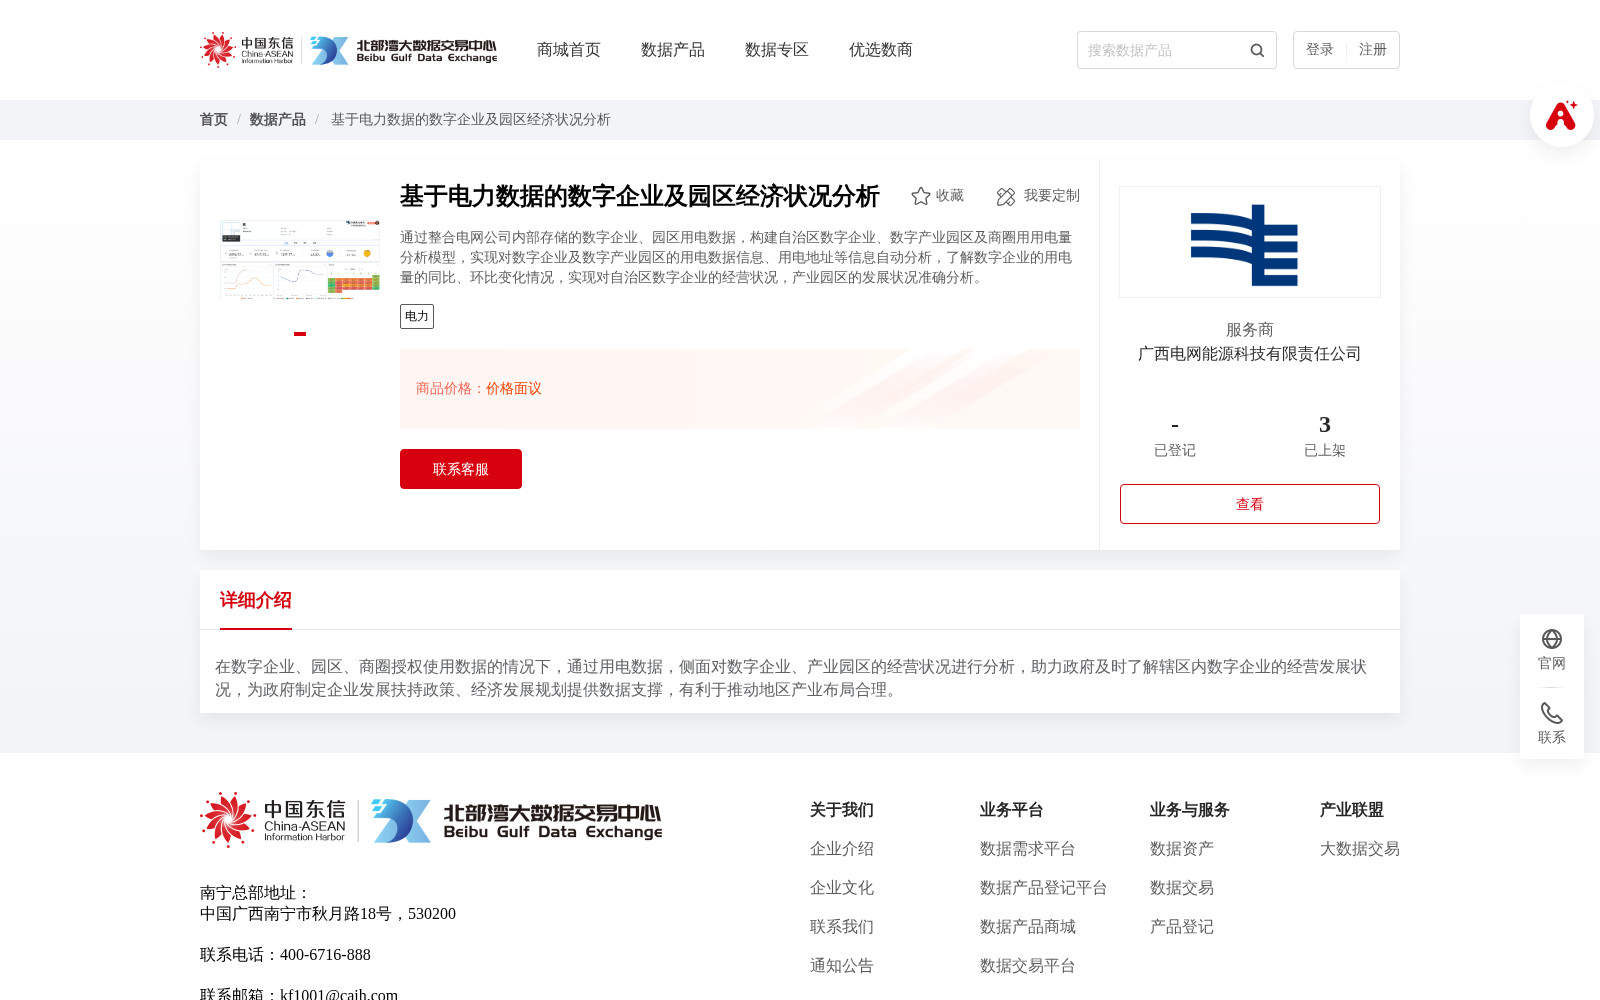Click the 企业介绍 footer link
This screenshot has height=1000, width=1600.
pos(842,849)
